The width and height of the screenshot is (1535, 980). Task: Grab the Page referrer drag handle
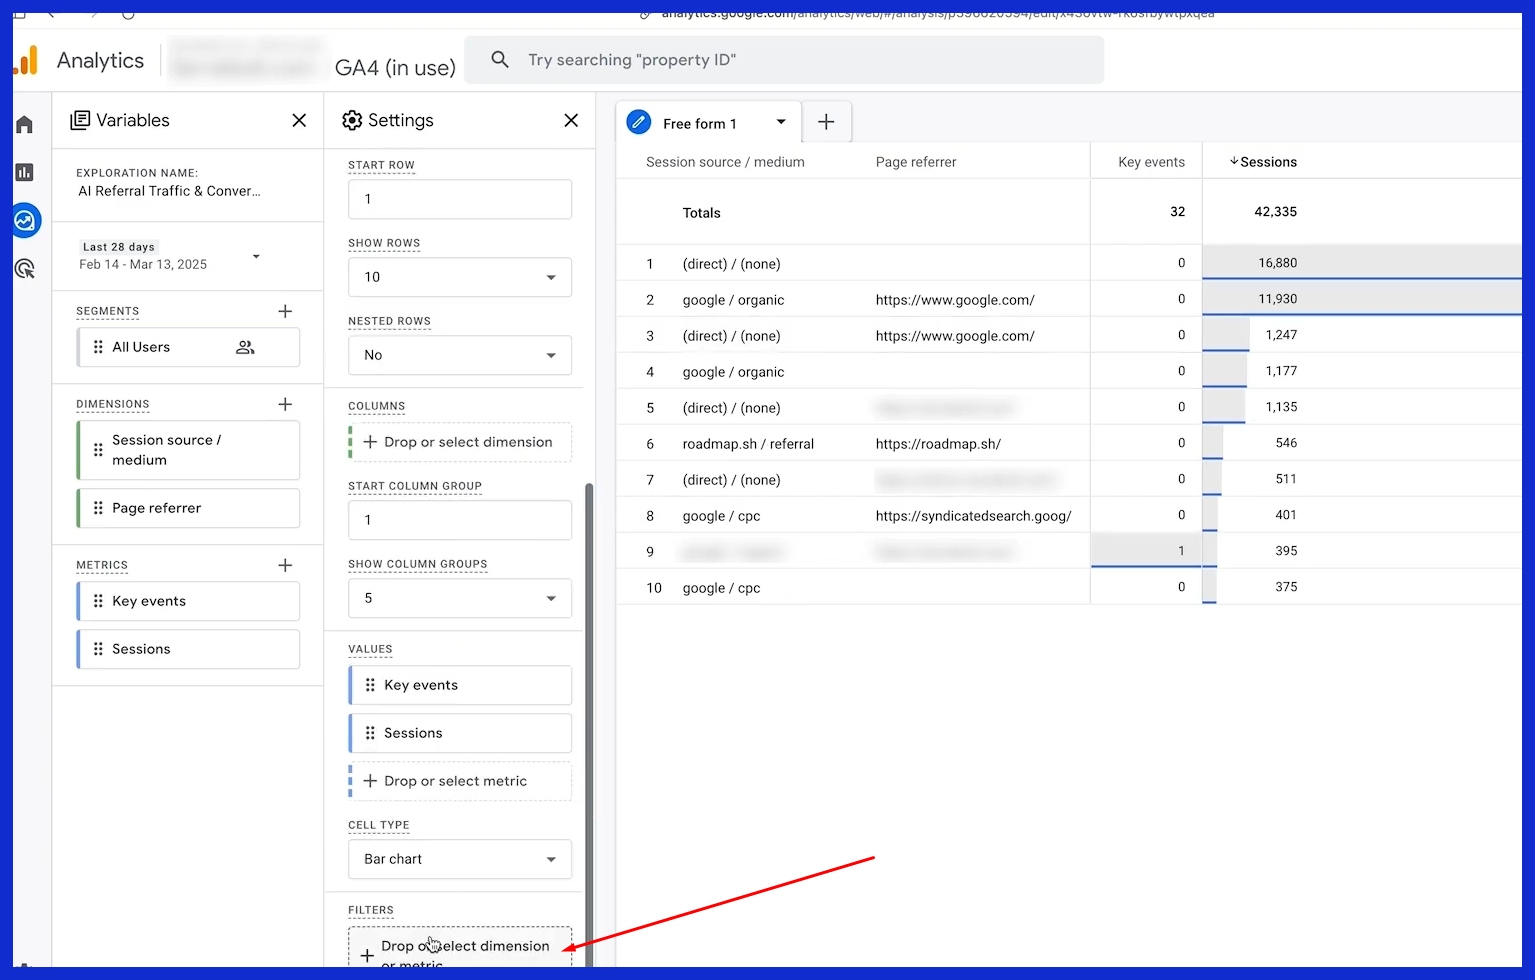[98, 508]
